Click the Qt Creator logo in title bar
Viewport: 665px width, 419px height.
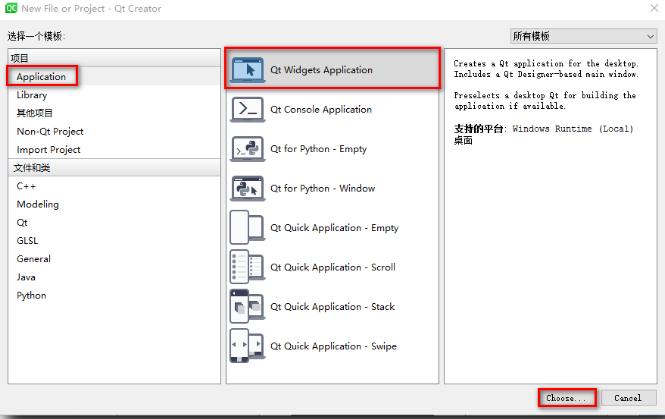[11, 8]
